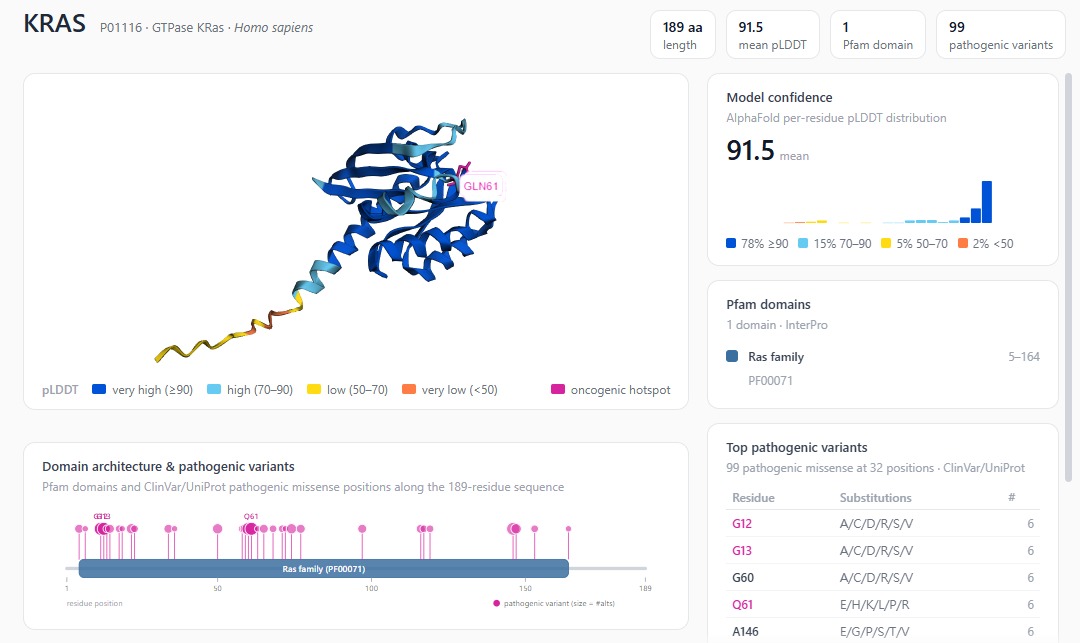Screen dimensions: 1080x643
Task: Click the 1 Pfam domain stat card
Action: tap(878, 35)
